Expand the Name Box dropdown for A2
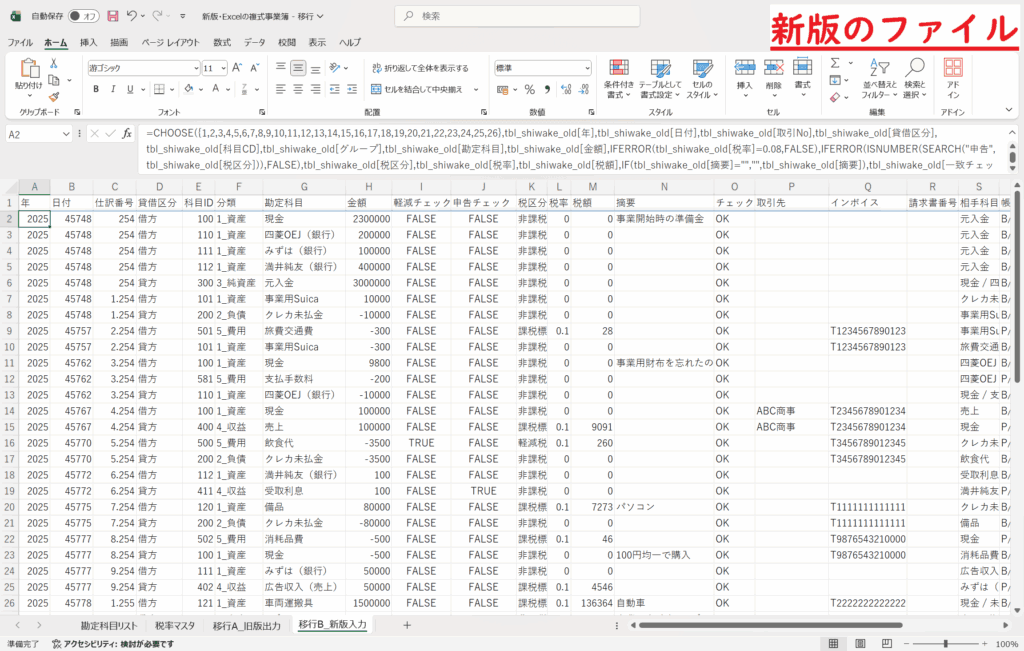 (x=69, y=134)
